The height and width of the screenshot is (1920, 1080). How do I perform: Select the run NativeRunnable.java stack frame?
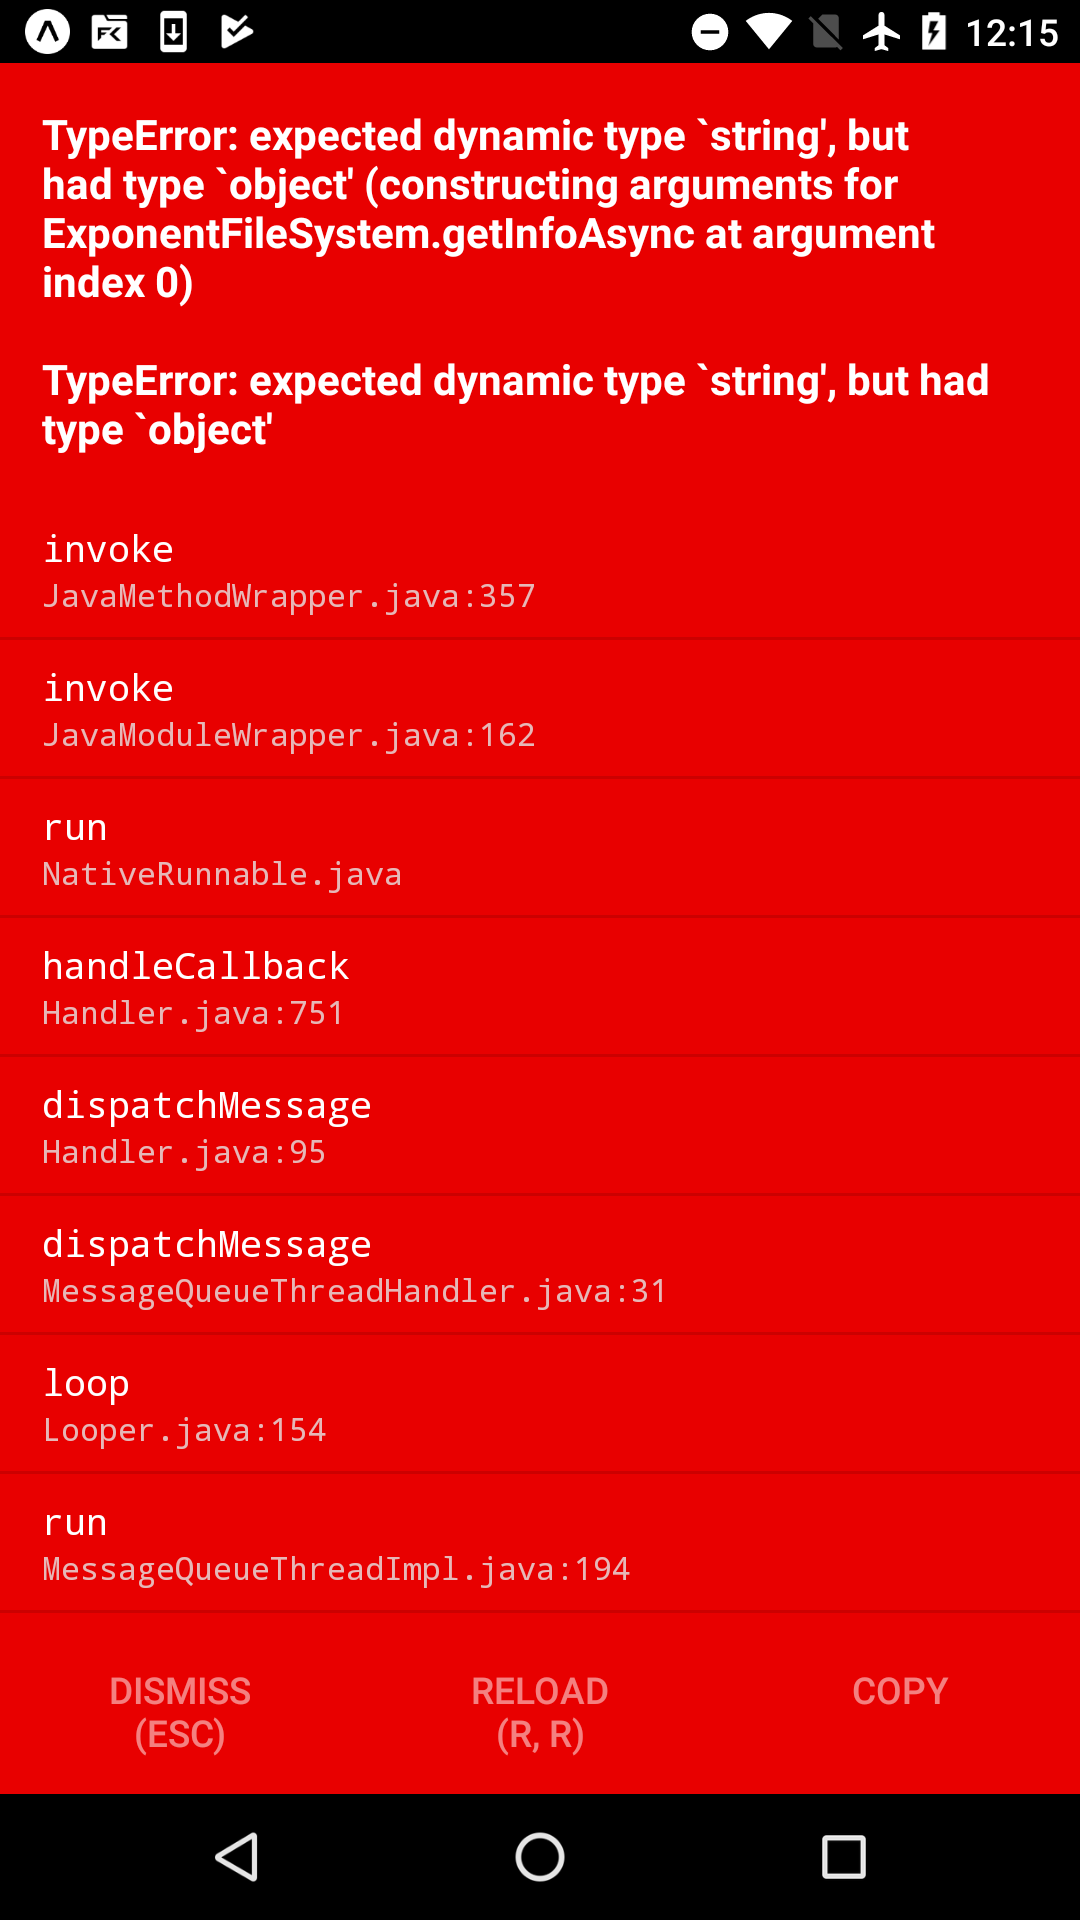540,848
